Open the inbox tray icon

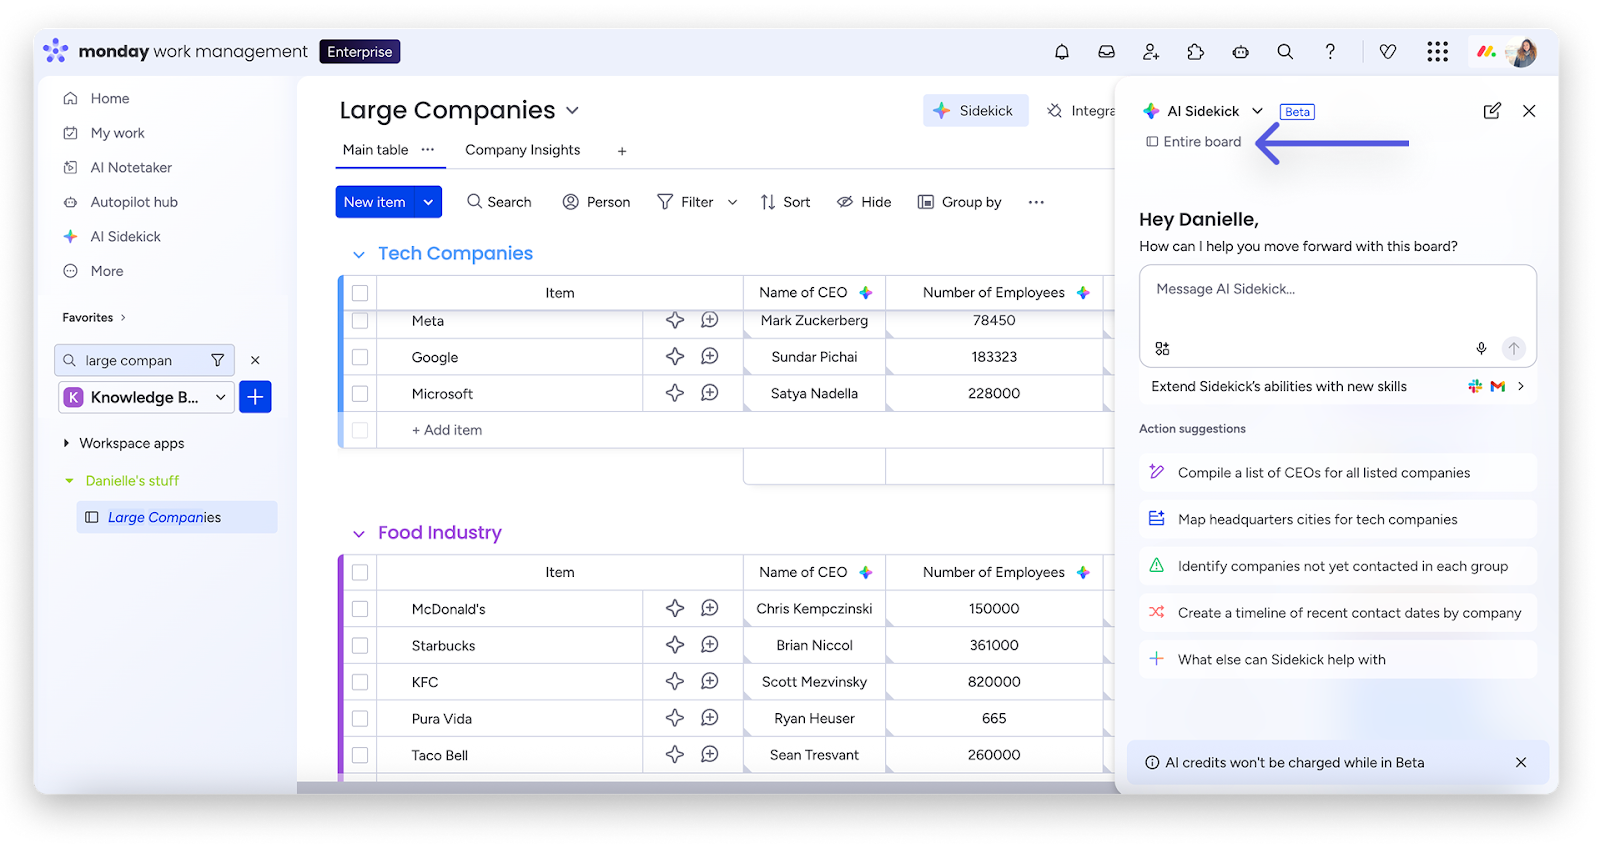click(1106, 52)
